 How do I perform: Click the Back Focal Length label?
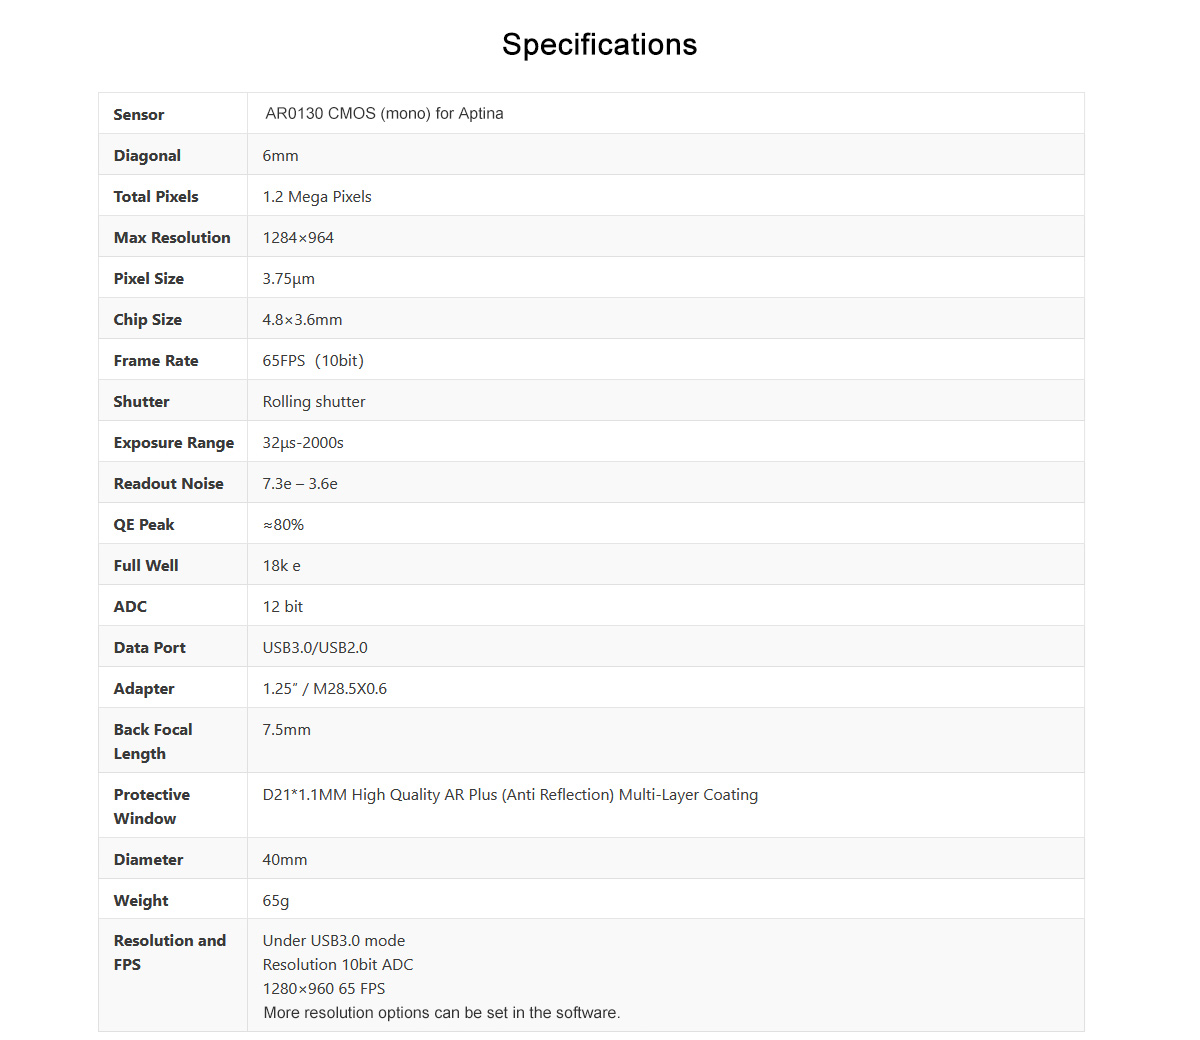153,742
